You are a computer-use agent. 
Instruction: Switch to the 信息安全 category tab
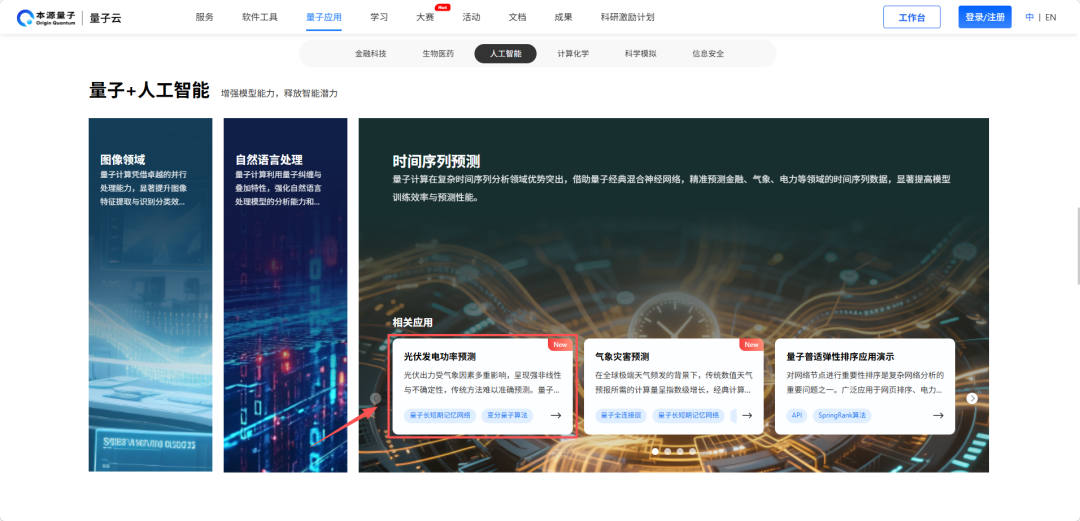(708, 53)
